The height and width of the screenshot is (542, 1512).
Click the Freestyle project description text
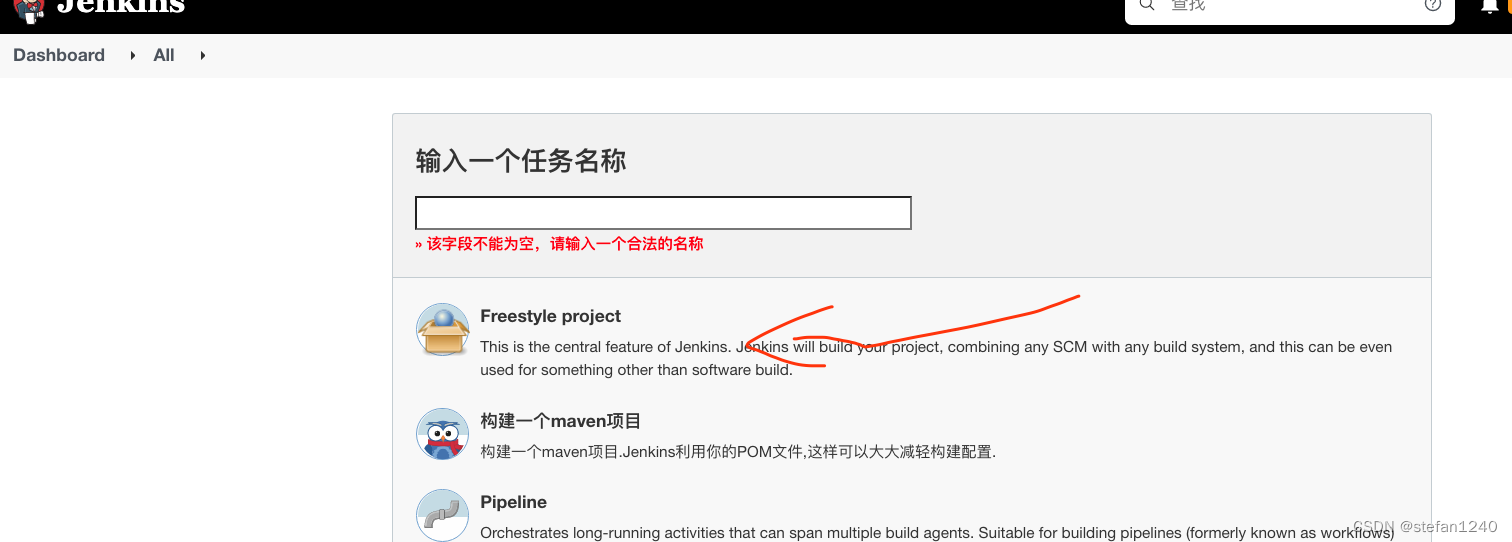click(936, 358)
